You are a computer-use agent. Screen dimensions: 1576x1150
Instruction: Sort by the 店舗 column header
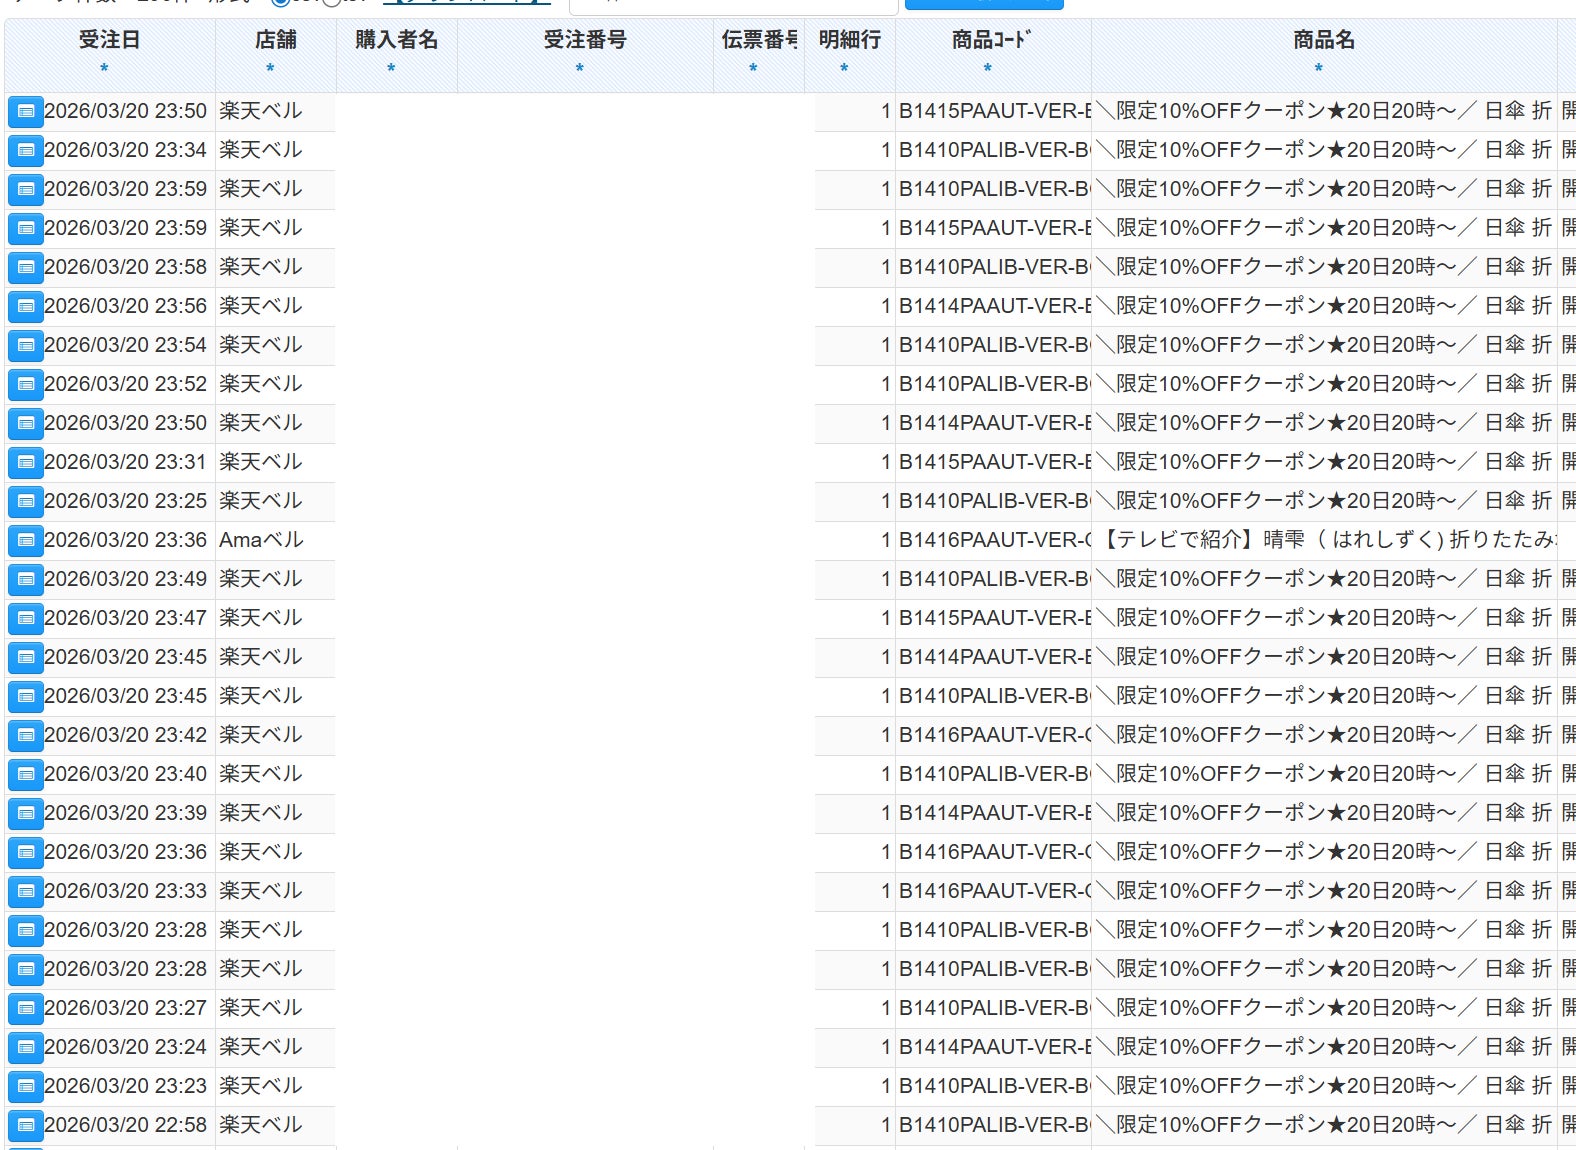pos(275,40)
